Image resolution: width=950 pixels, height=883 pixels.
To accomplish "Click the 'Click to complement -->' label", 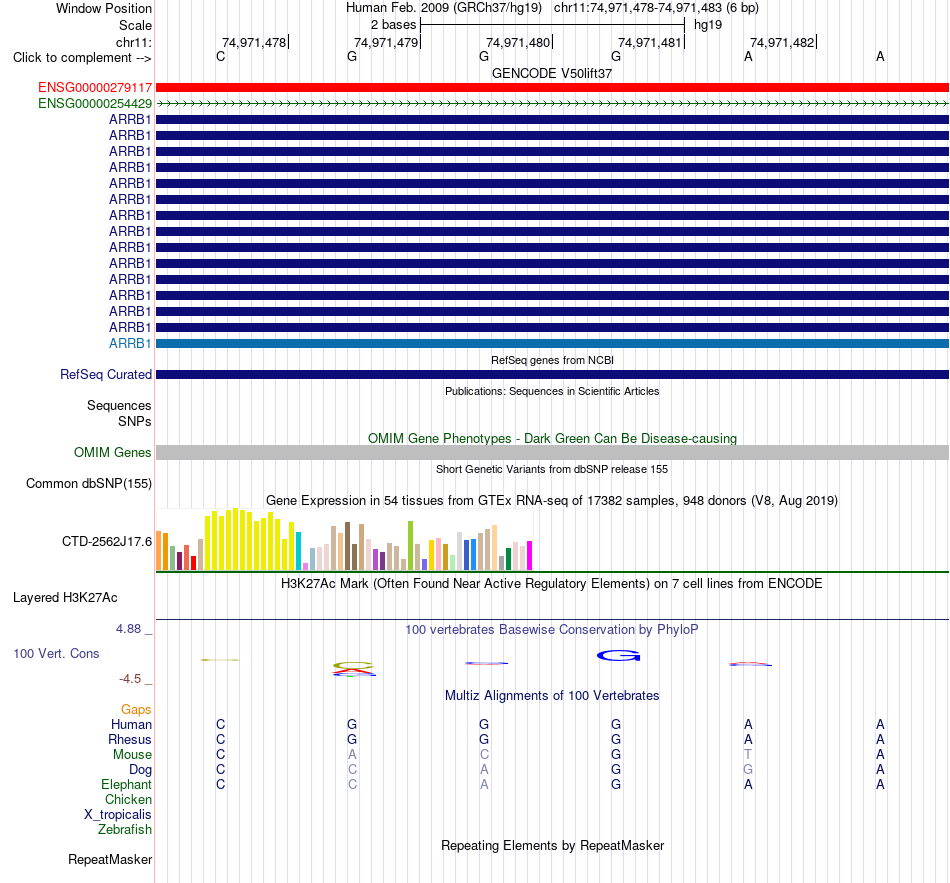I will [82, 58].
